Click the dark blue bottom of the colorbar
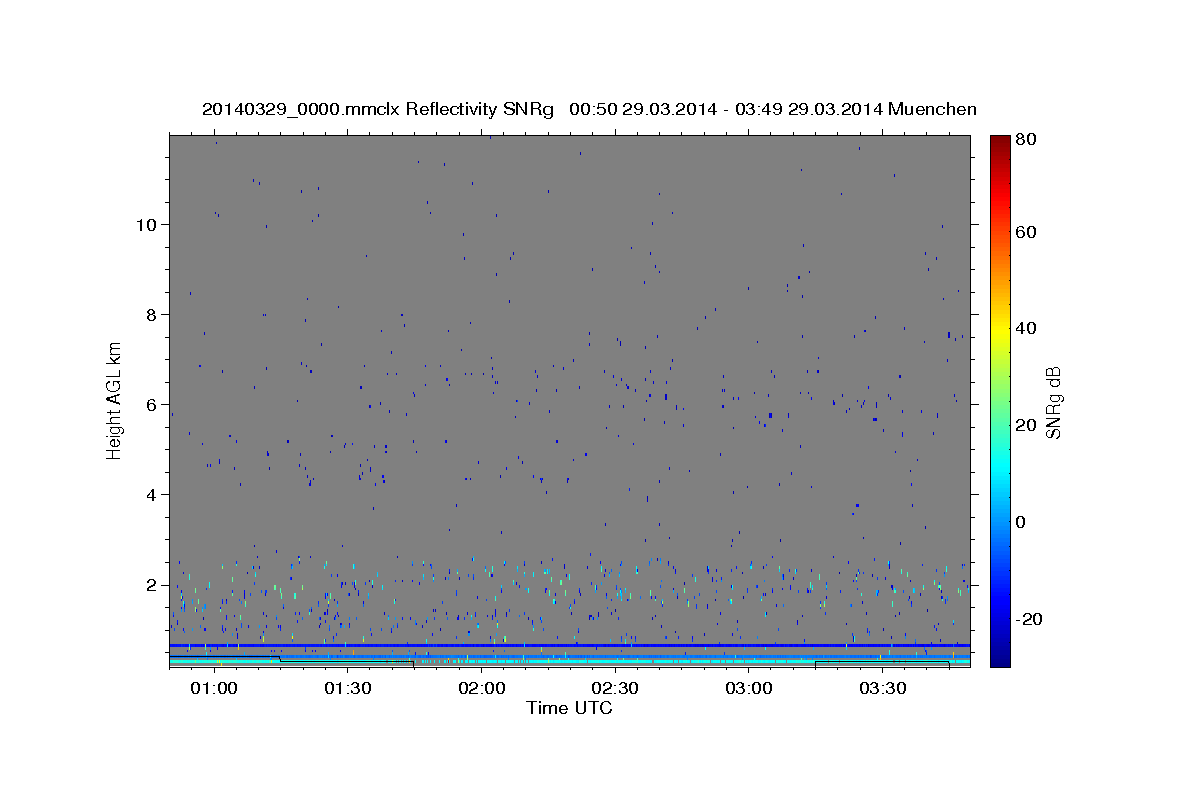Viewport: 1200px width, 800px height. click(1000, 655)
